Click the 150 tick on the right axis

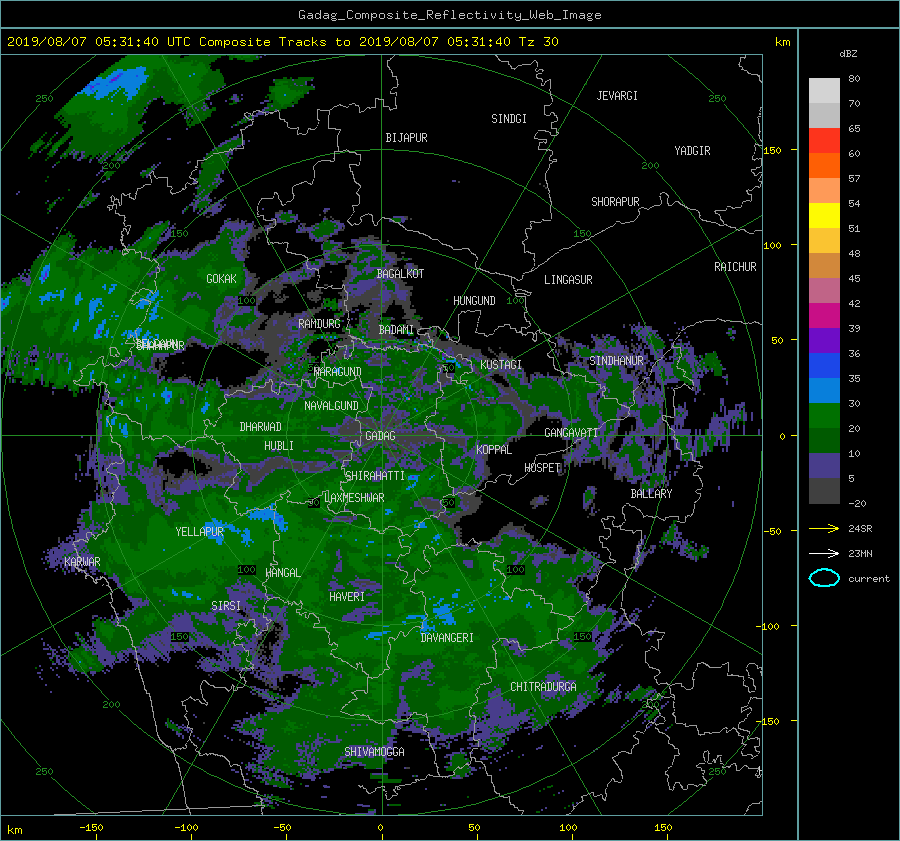772,150
